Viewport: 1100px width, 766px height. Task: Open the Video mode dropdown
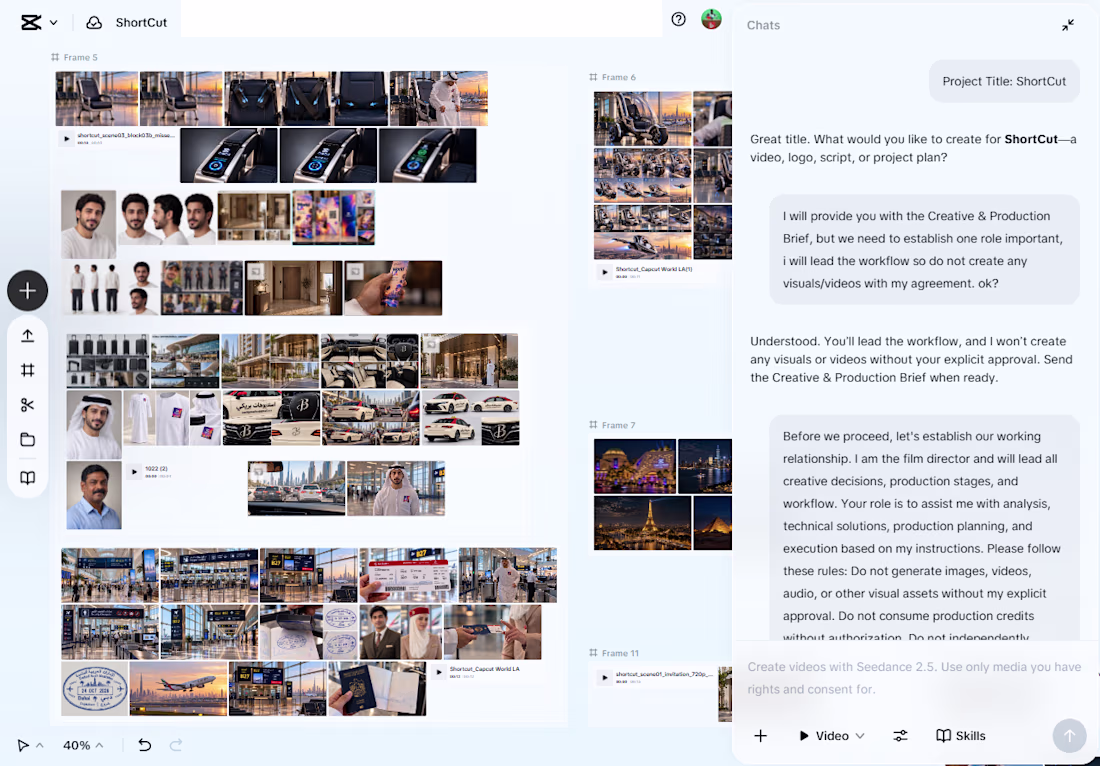[x=831, y=736]
